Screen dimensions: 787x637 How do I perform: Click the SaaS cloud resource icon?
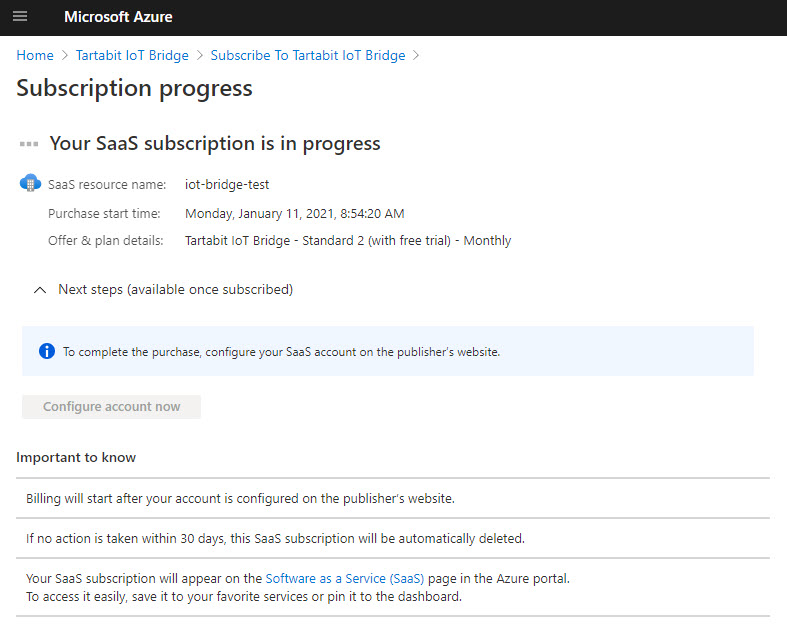coord(30,183)
